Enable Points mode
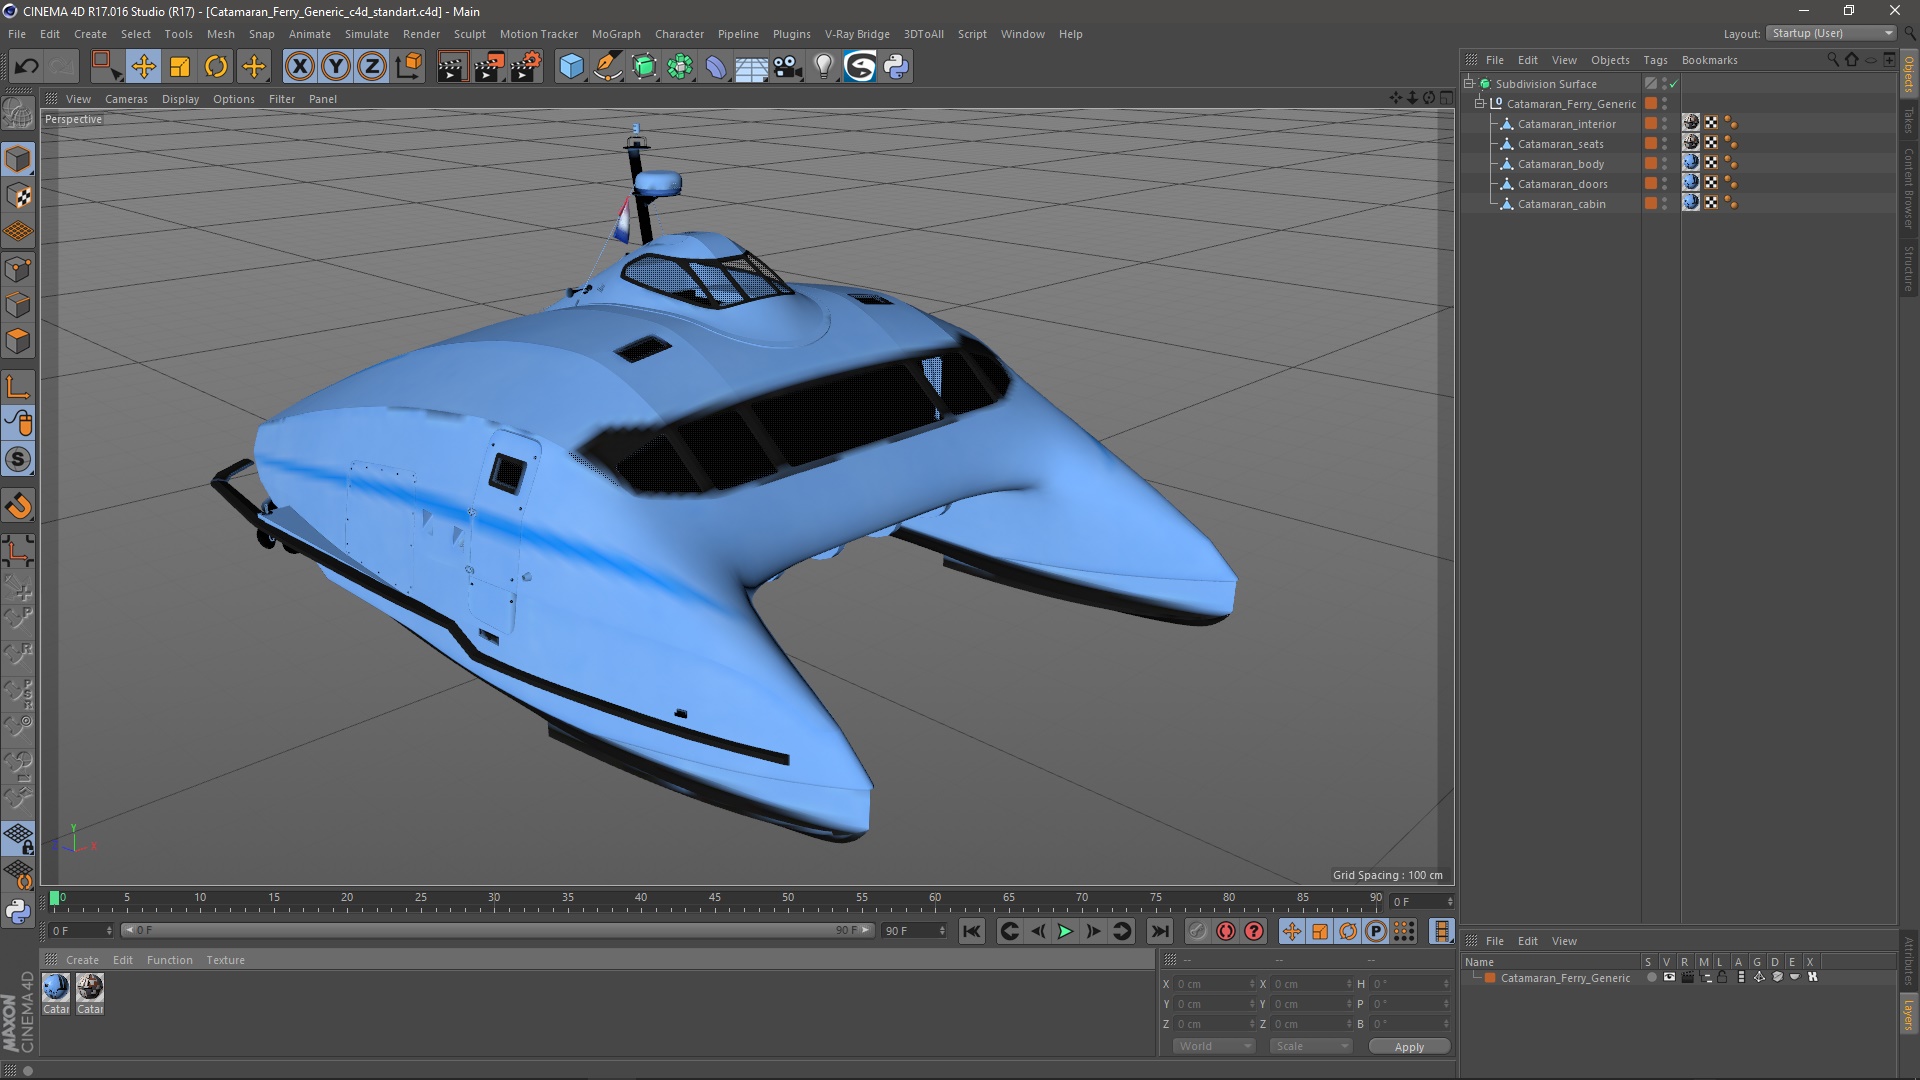The width and height of the screenshot is (1920, 1080). (x=18, y=269)
